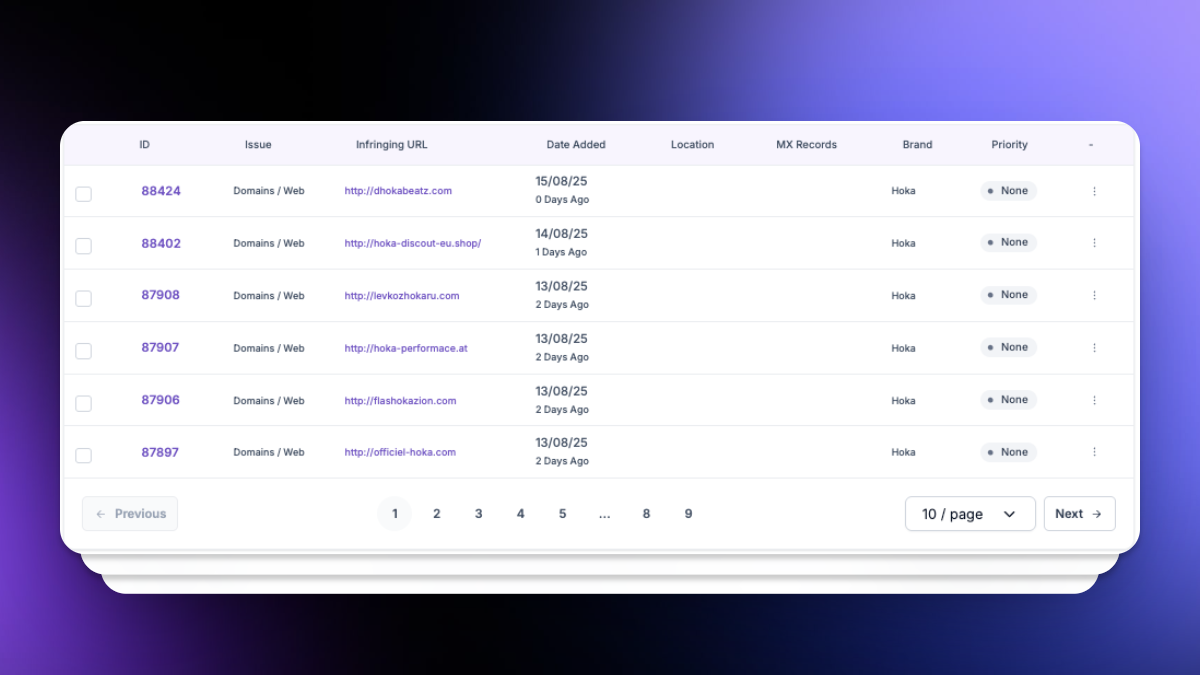Image resolution: width=1200 pixels, height=675 pixels.
Task: Open row actions menu for ID 87897
Action: (x=1094, y=452)
